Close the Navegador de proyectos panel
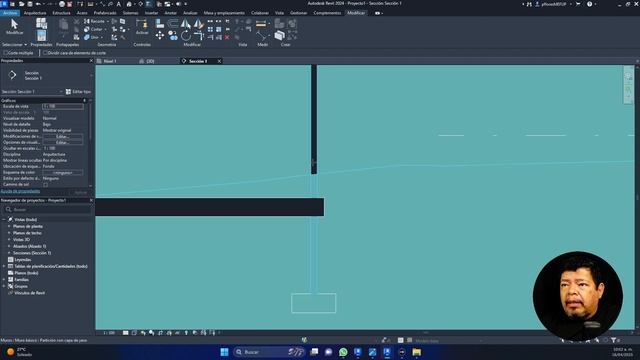The height and width of the screenshot is (360, 640). pyautogui.click(x=91, y=200)
